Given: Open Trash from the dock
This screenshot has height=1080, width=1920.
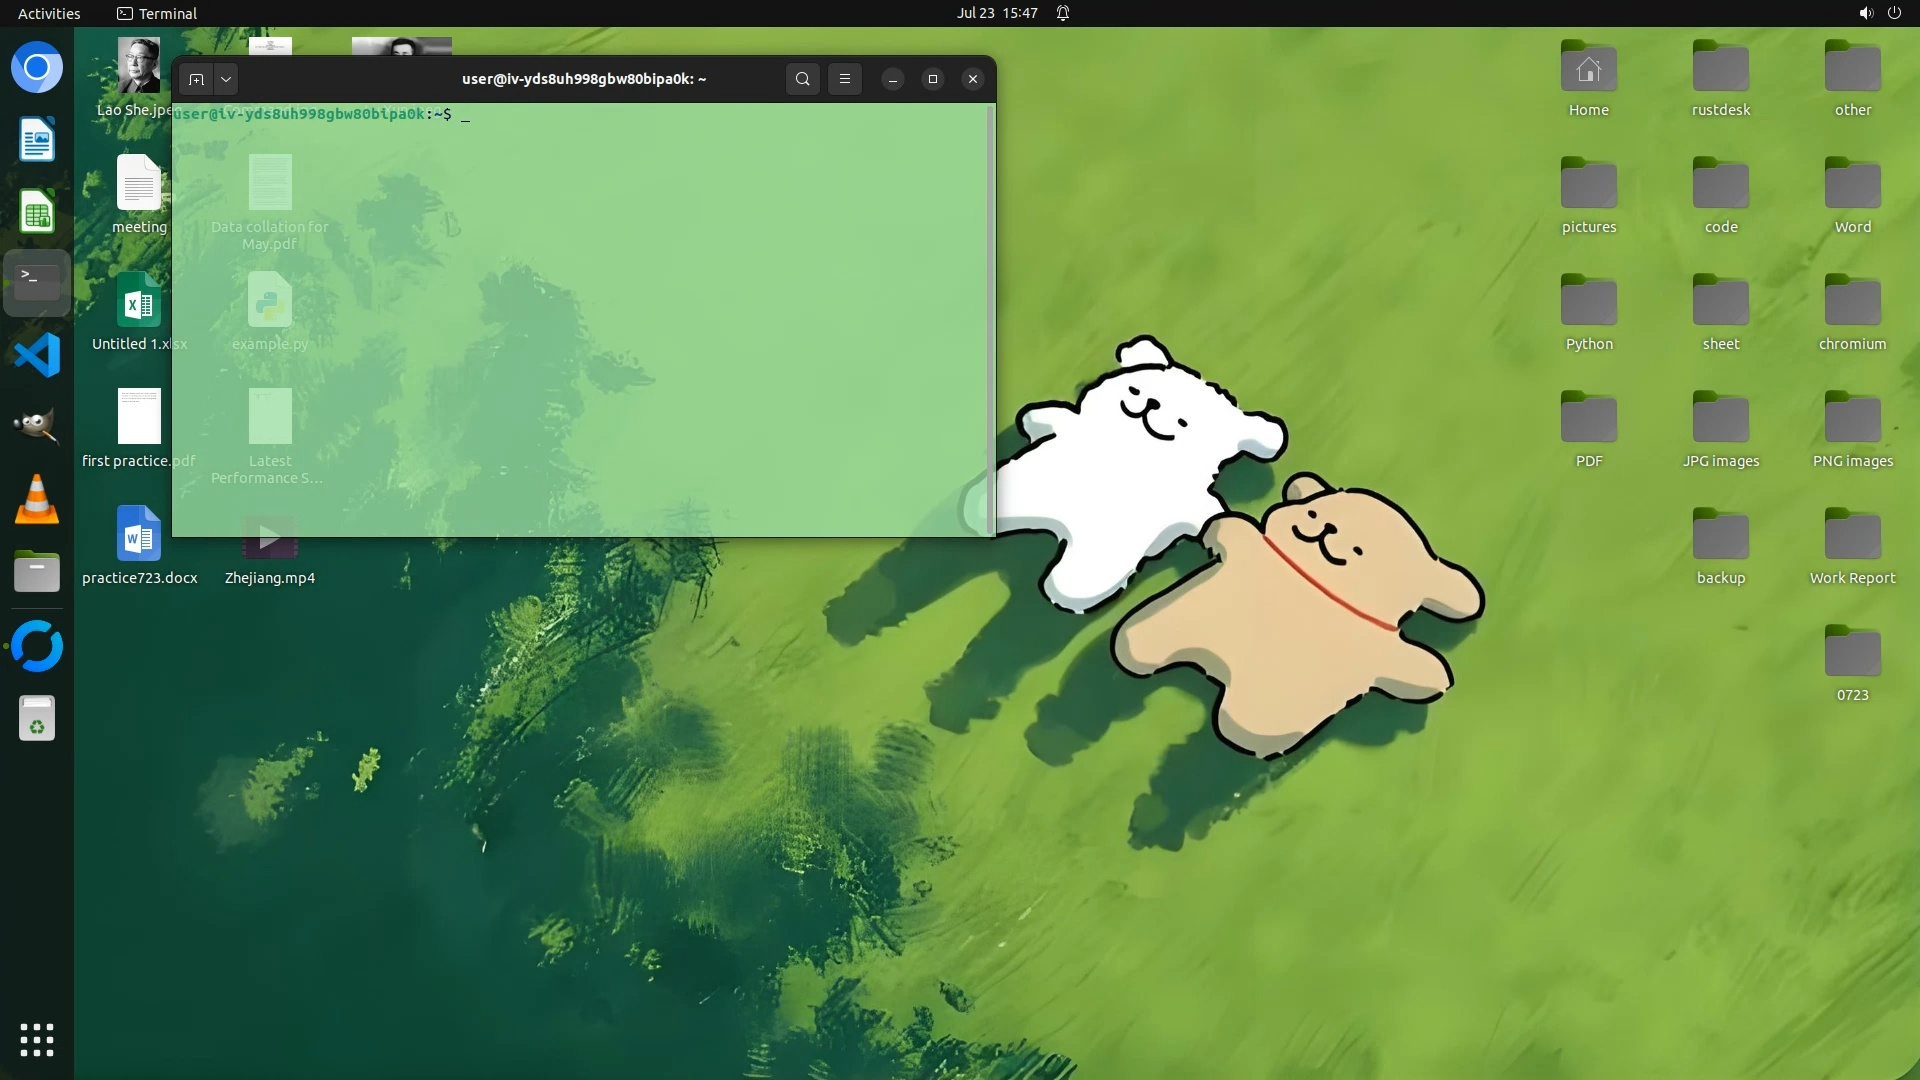Looking at the screenshot, I should tap(37, 718).
